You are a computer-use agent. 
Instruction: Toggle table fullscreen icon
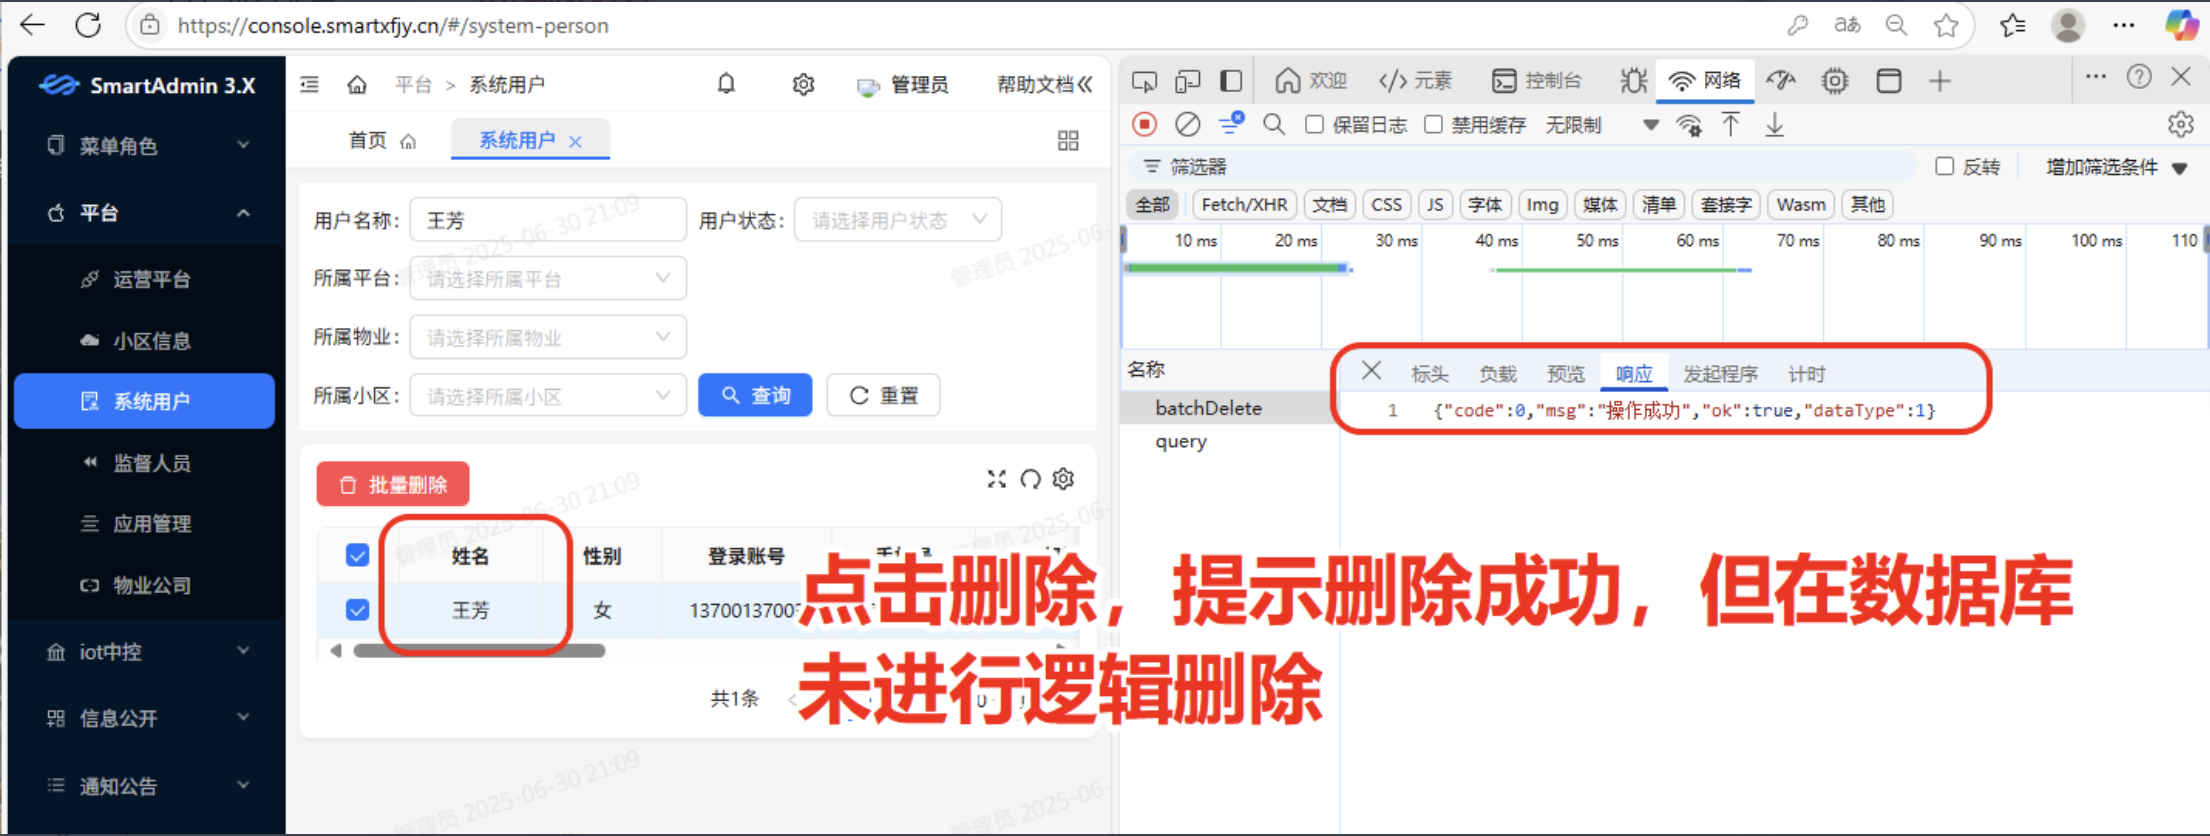pyautogui.click(x=996, y=479)
